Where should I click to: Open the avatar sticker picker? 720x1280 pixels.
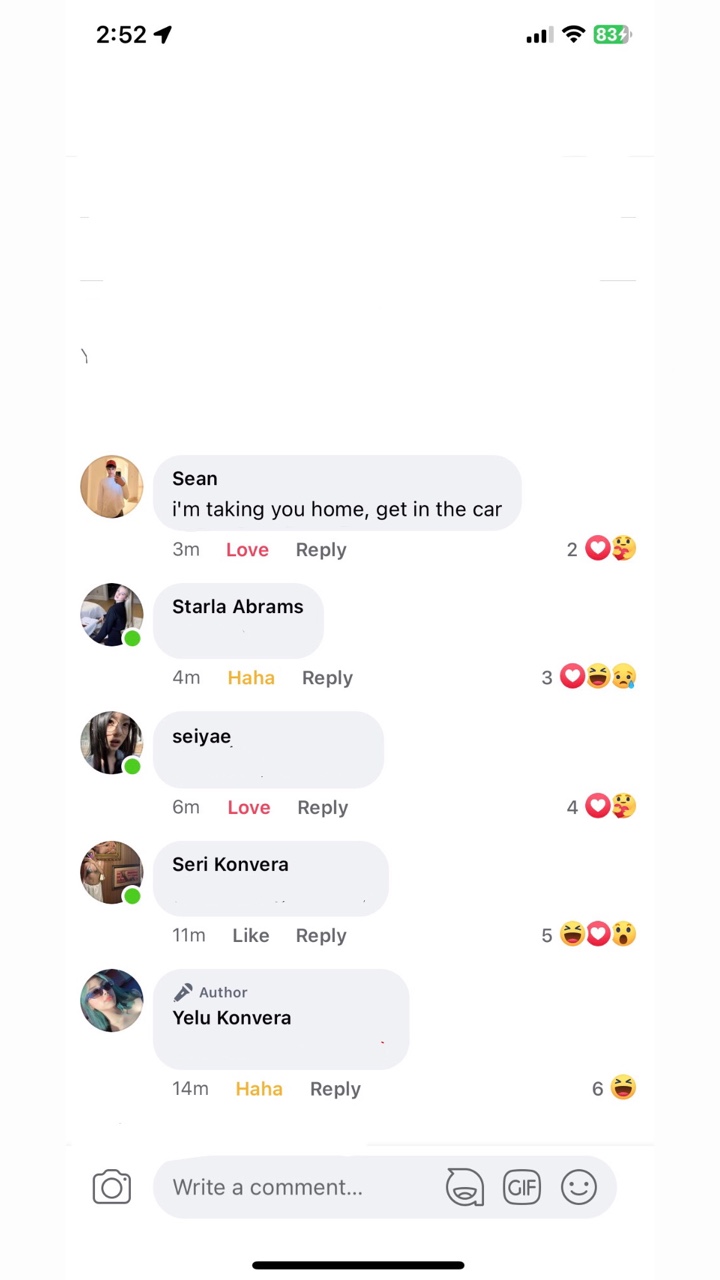tap(465, 1187)
